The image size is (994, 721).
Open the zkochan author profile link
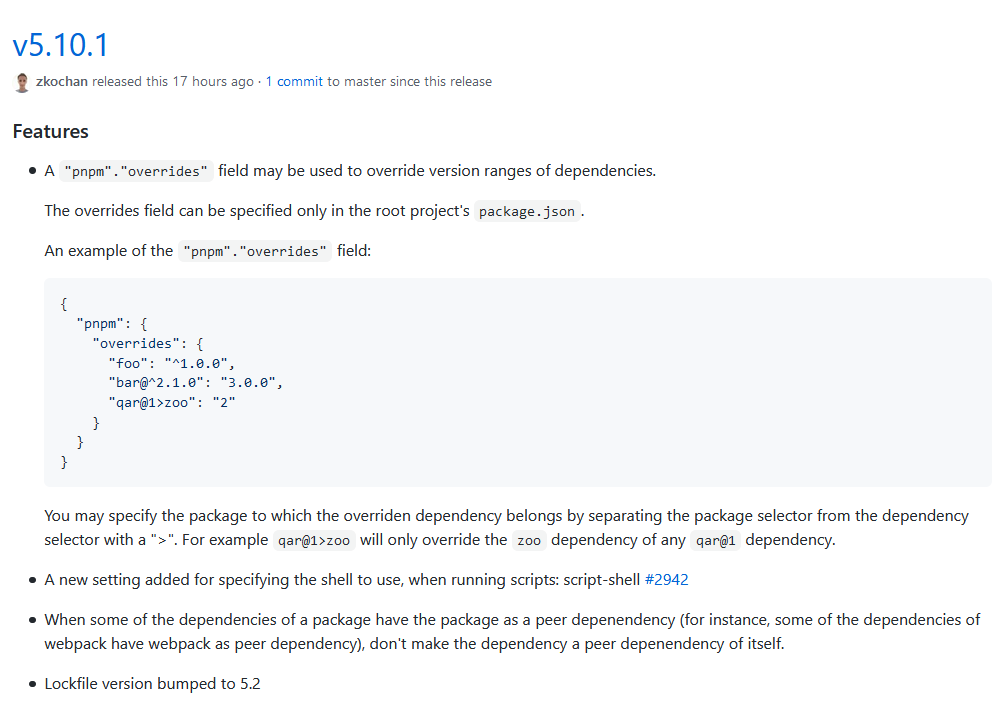[x=61, y=82]
